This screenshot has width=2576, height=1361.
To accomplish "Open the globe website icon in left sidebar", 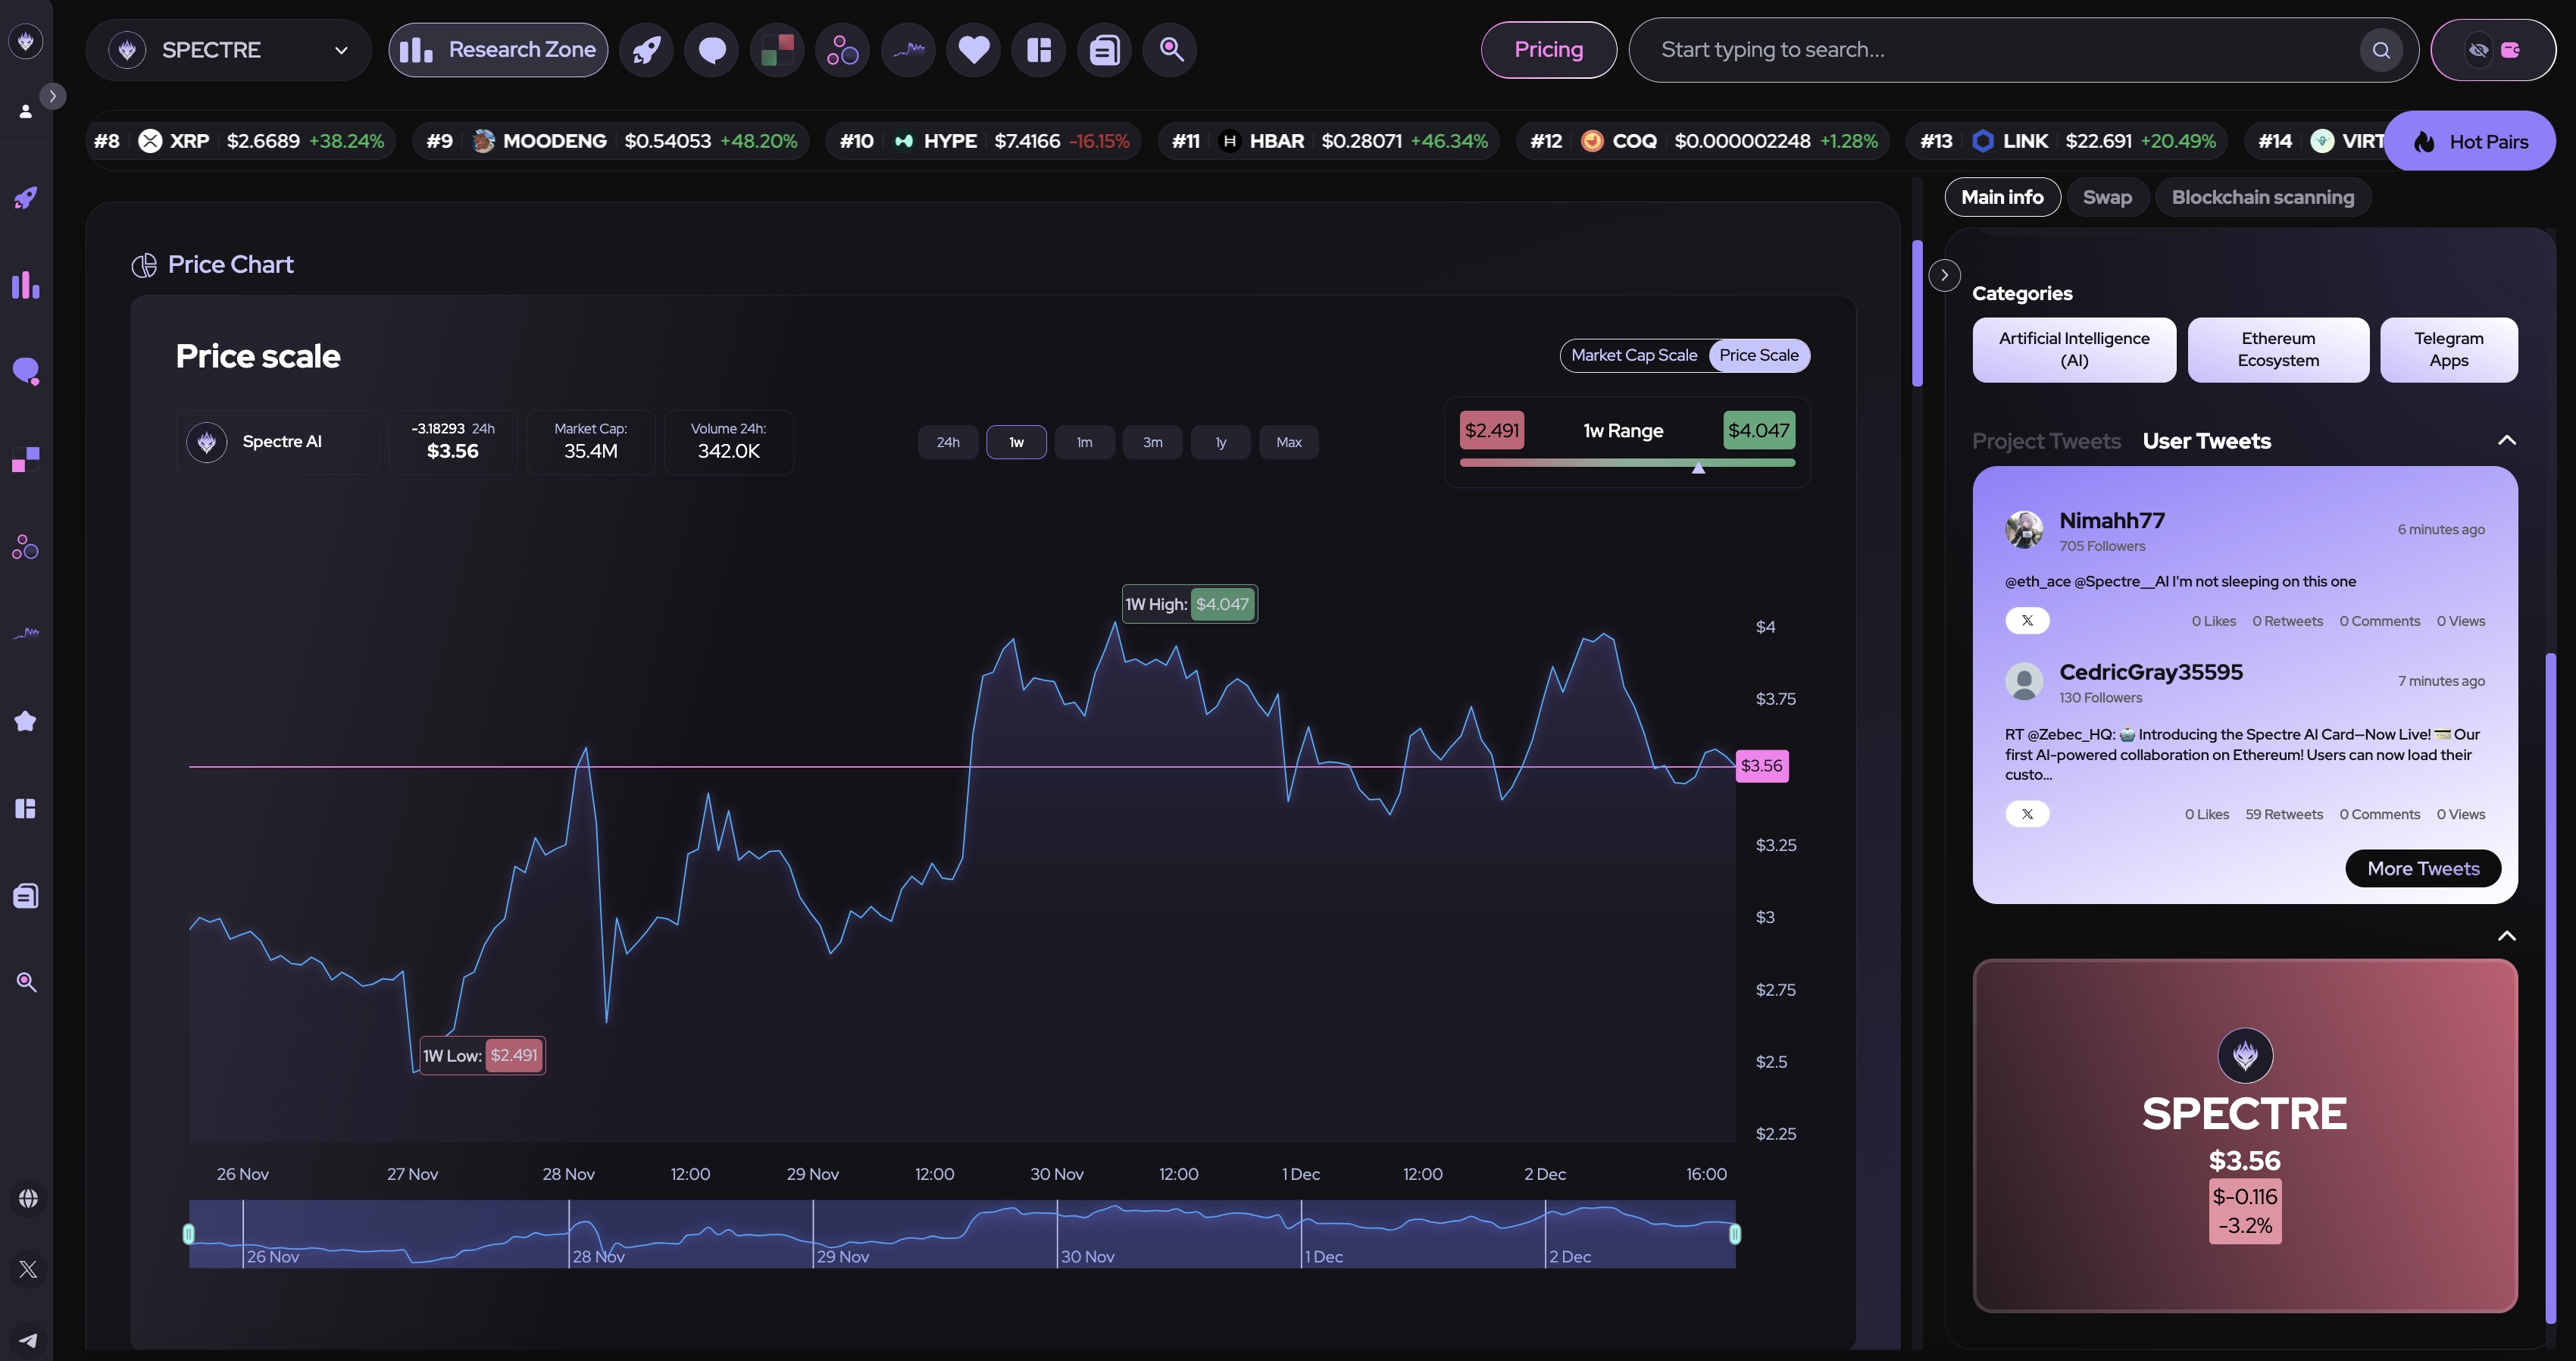I will coord(28,1198).
